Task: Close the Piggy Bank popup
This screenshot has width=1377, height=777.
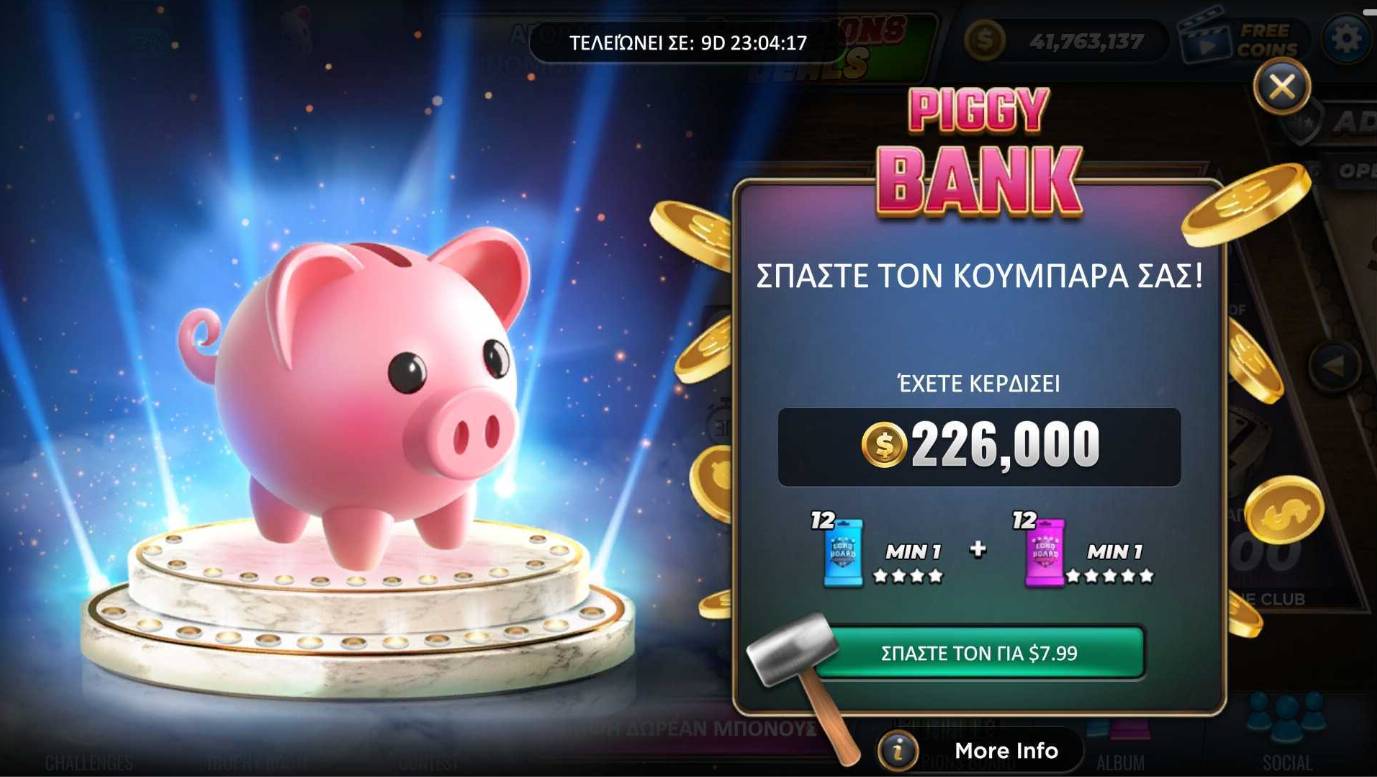Action: click(1282, 87)
